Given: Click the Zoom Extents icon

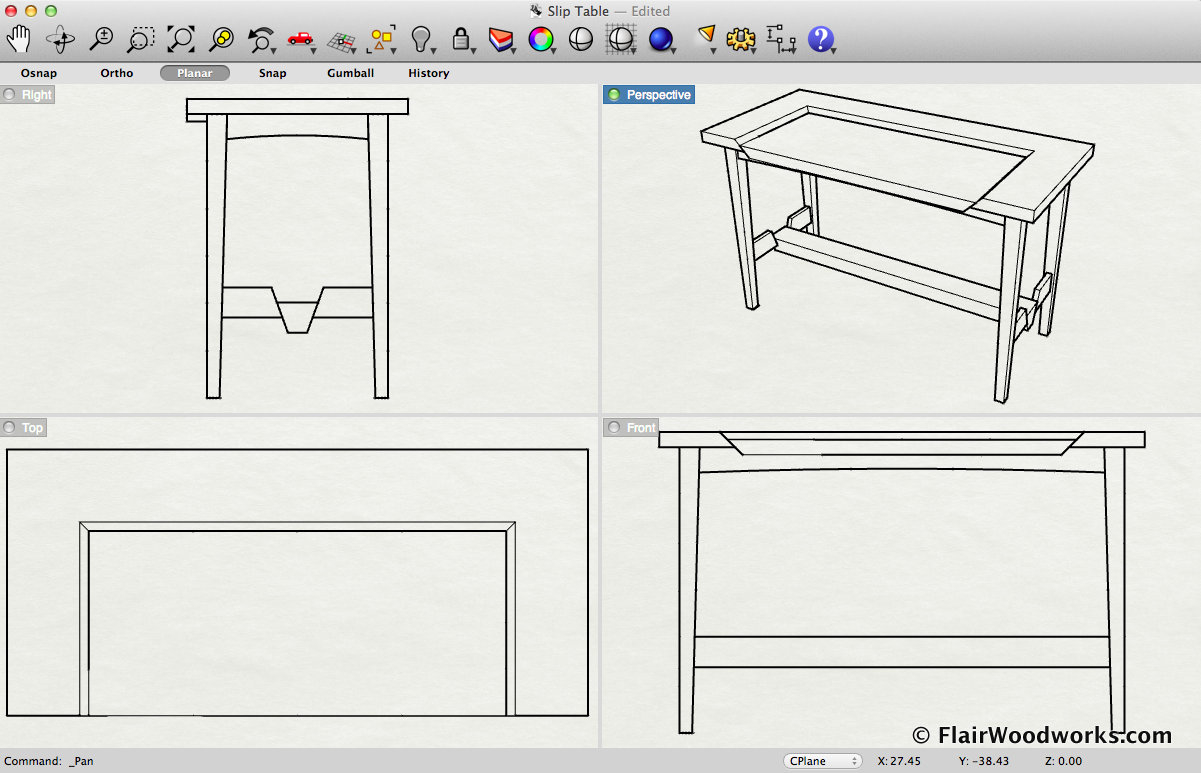Looking at the screenshot, I should pos(181,39).
